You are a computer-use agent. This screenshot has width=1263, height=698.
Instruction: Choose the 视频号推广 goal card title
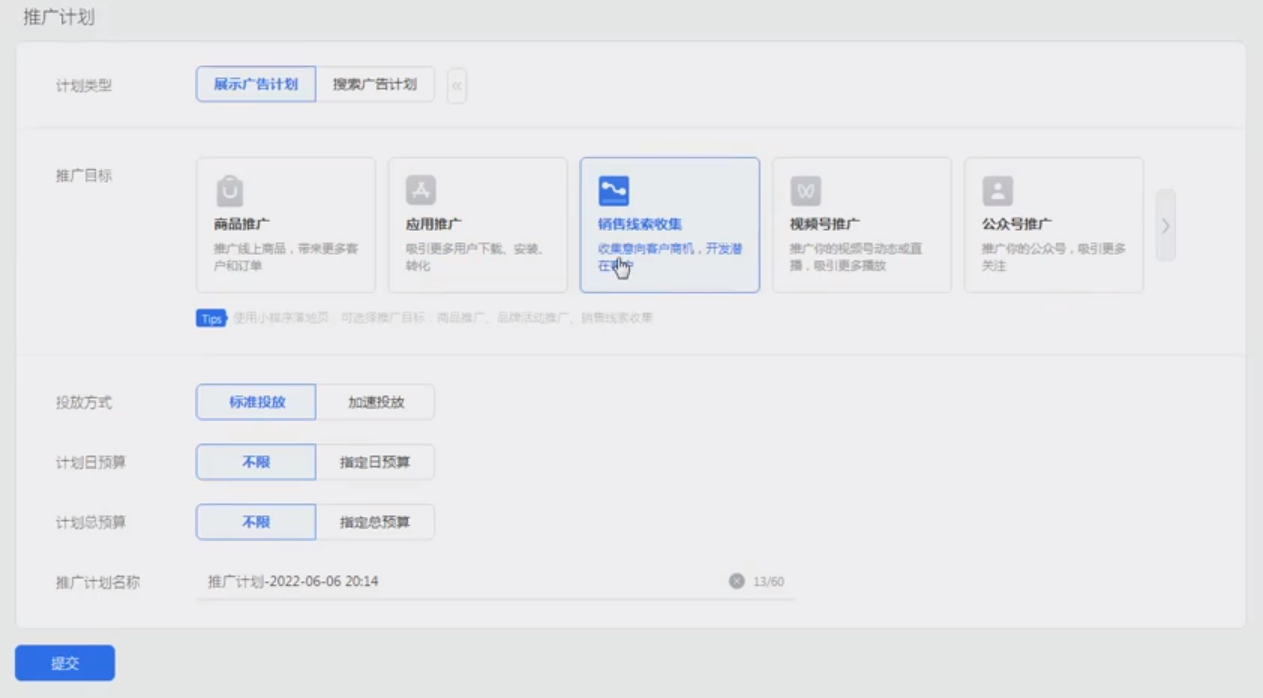point(825,224)
